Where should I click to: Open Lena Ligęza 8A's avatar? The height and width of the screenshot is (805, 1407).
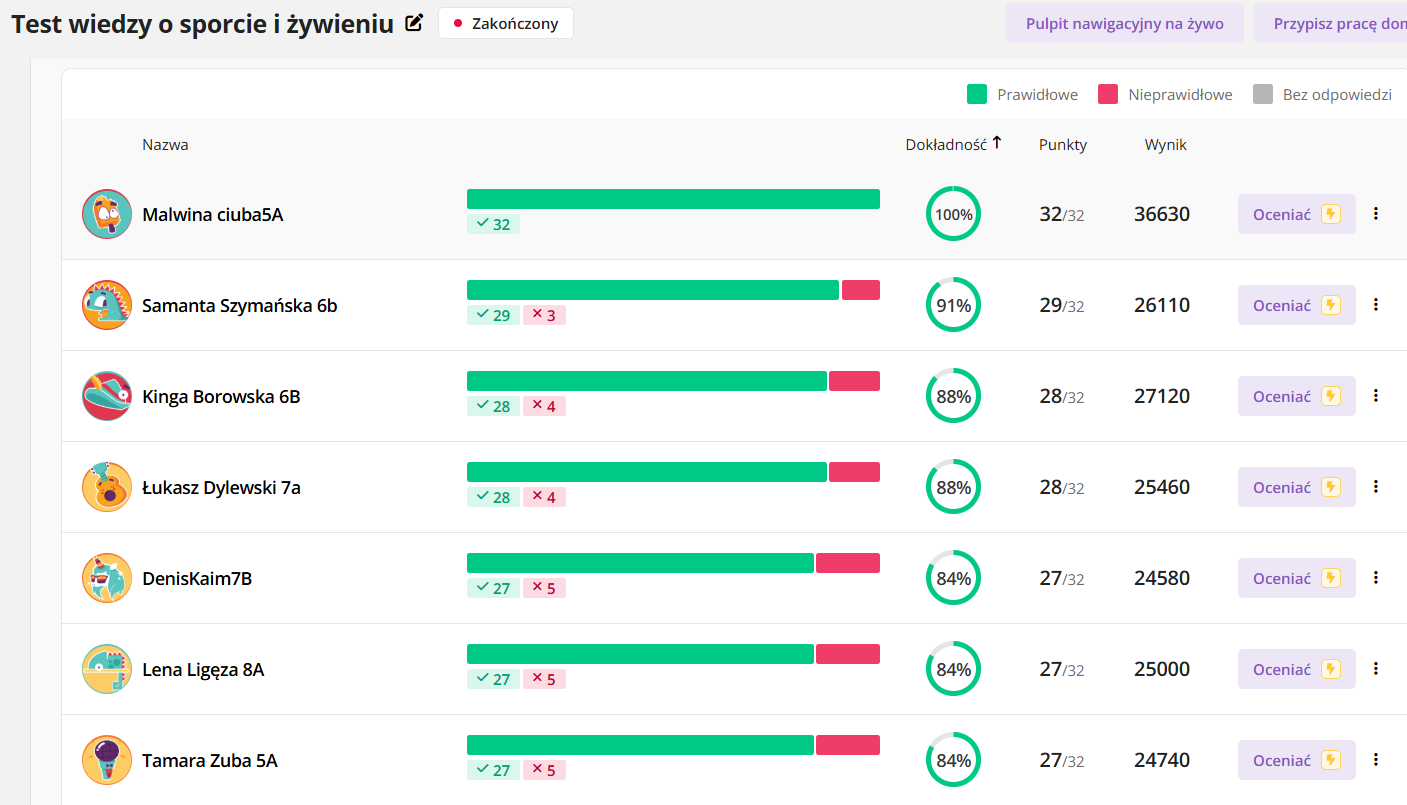point(107,669)
